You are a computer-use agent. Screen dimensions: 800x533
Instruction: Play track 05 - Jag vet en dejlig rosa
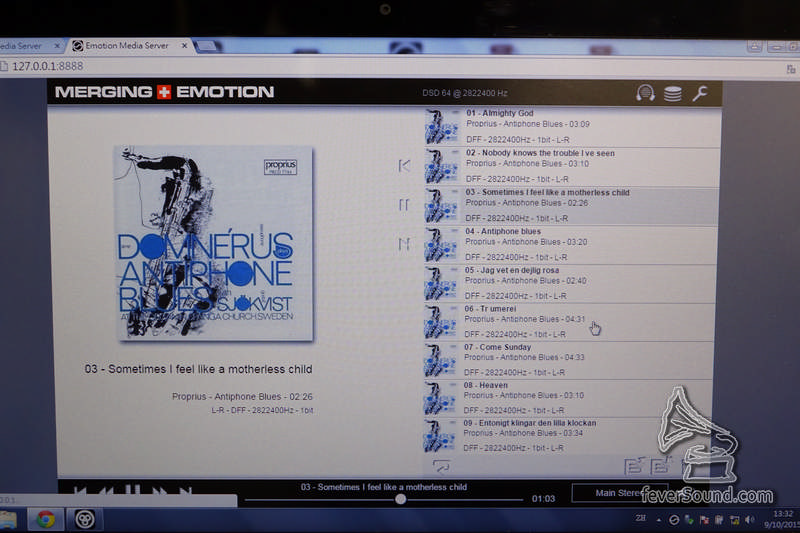pyautogui.click(x=570, y=284)
